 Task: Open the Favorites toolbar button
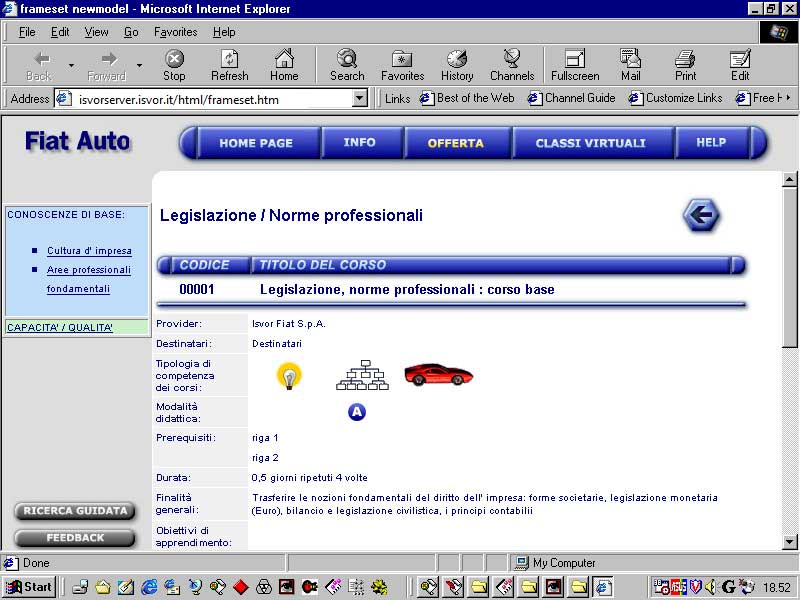[x=403, y=66]
